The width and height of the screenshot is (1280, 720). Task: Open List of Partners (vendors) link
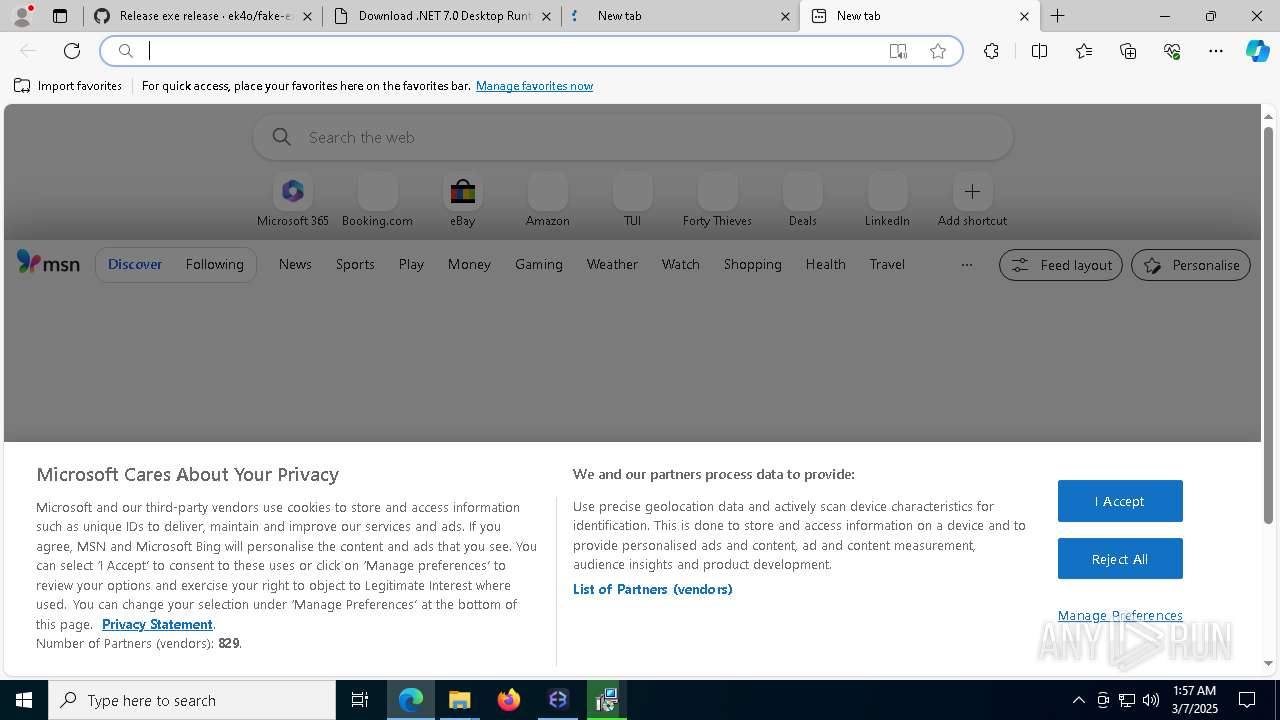[653, 589]
